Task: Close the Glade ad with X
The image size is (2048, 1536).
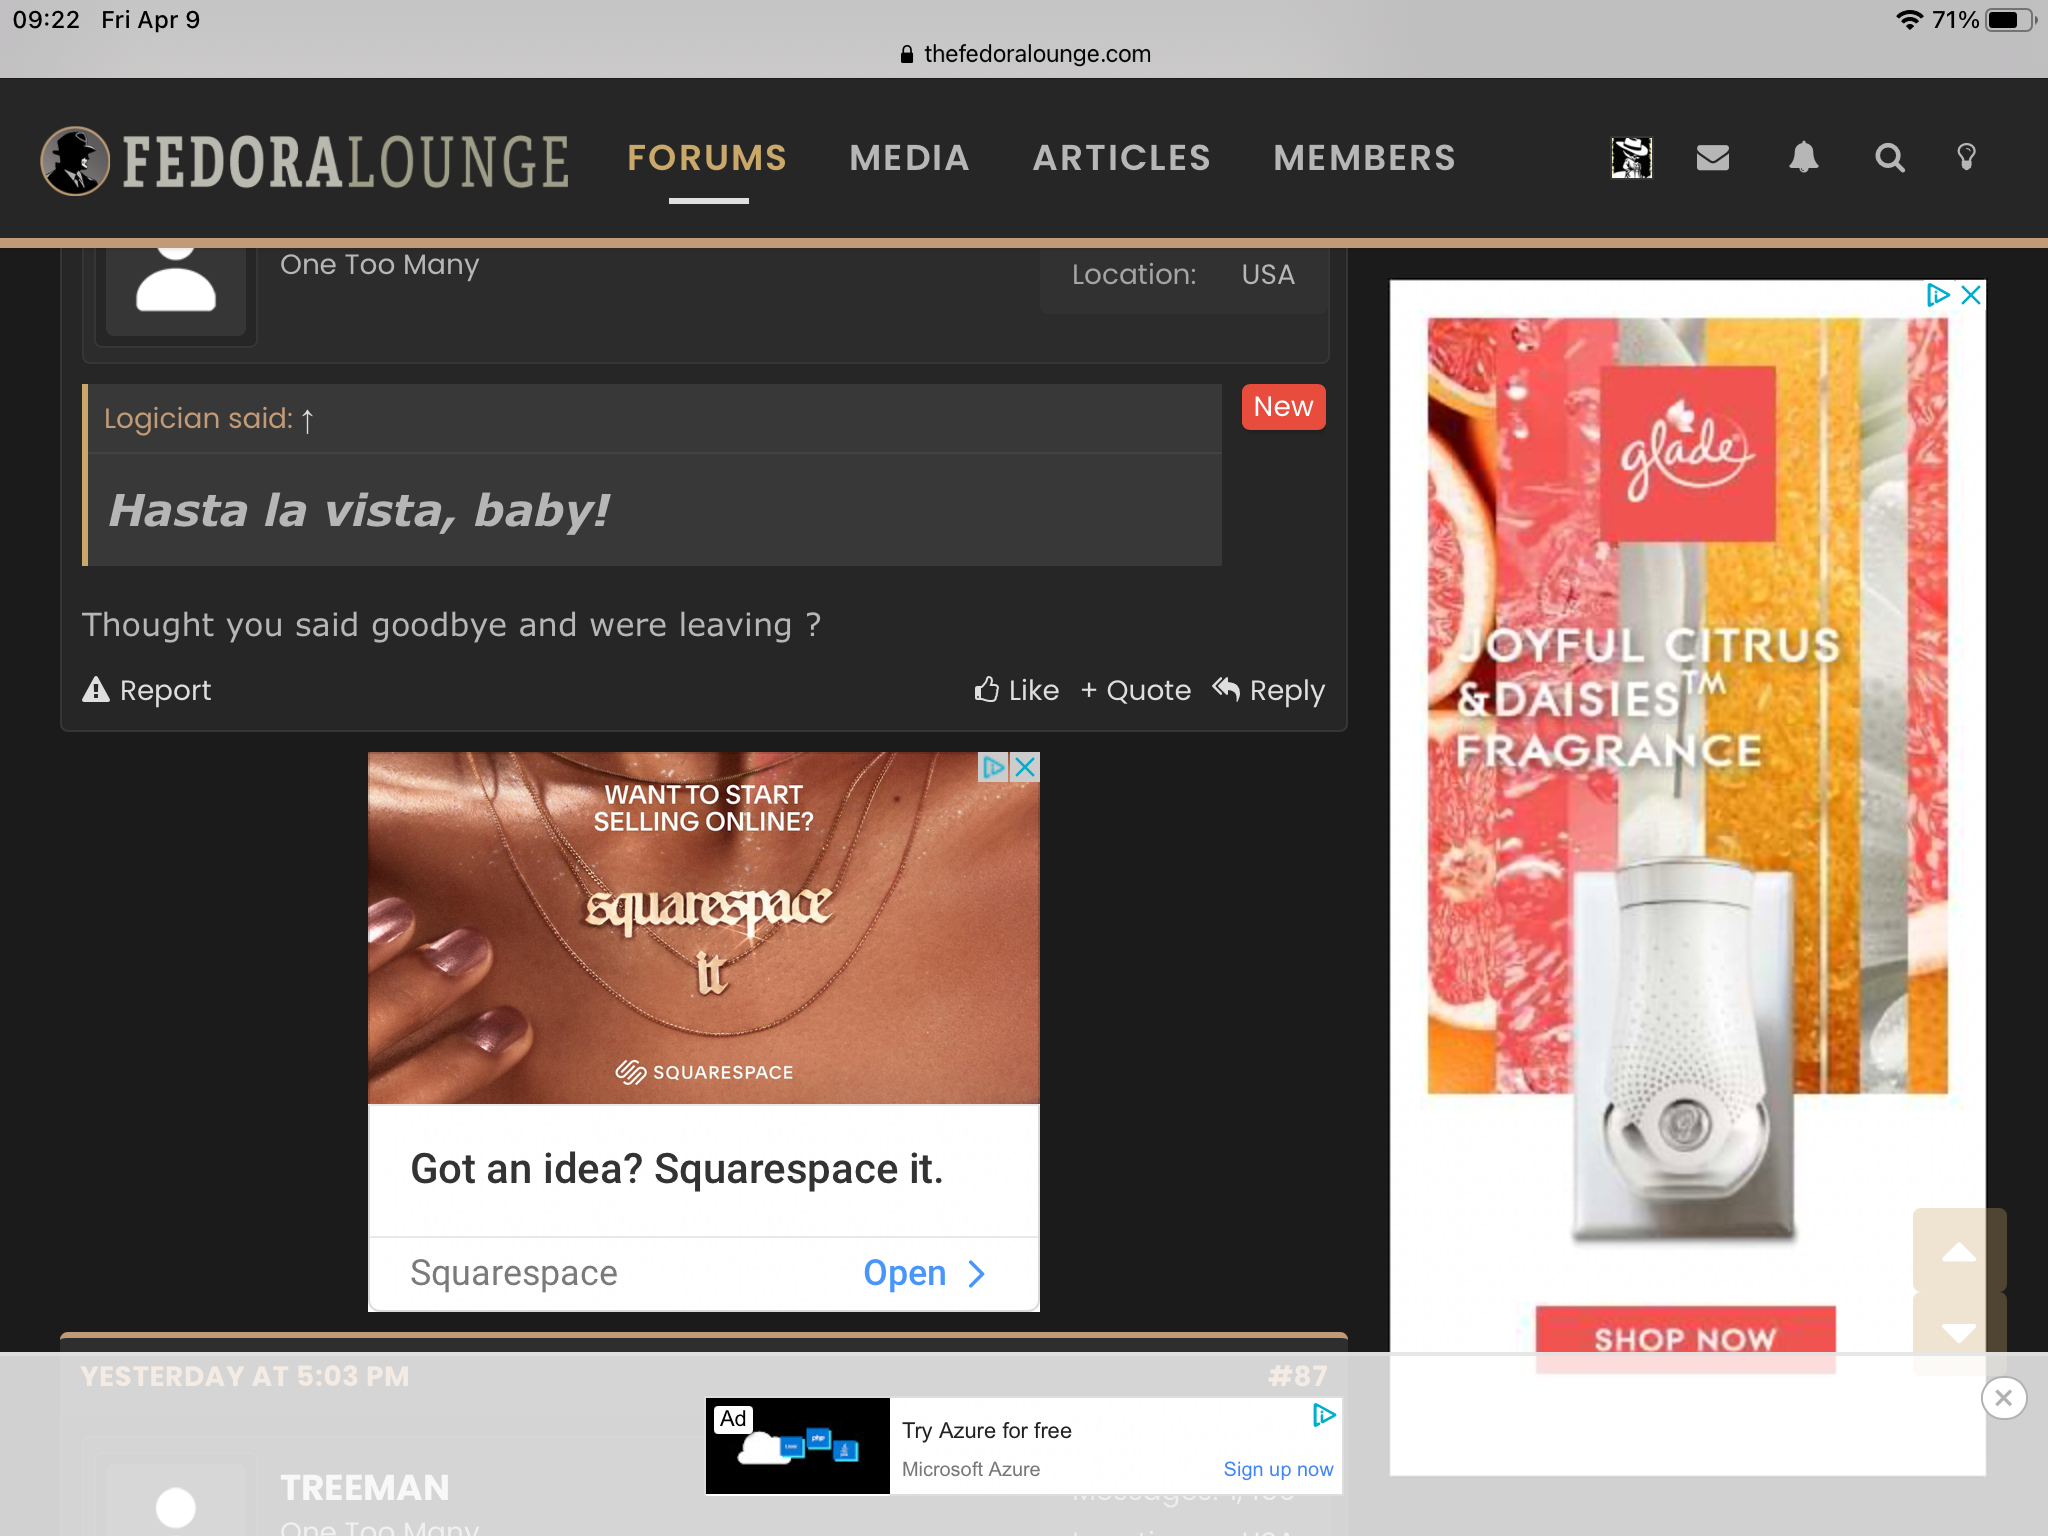Action: [1971, 295]
